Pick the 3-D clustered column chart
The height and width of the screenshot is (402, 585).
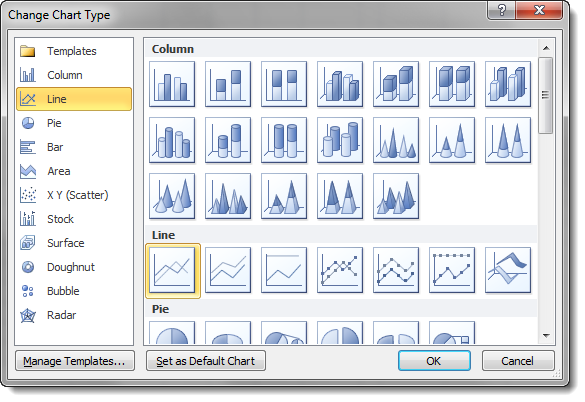point(340,84)
